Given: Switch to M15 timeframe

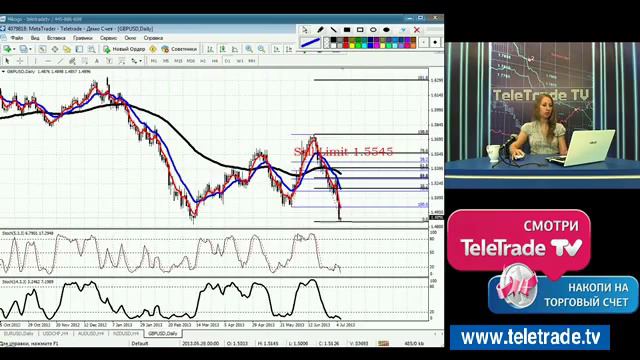Looking at the screenshot, I should [178, 61].
